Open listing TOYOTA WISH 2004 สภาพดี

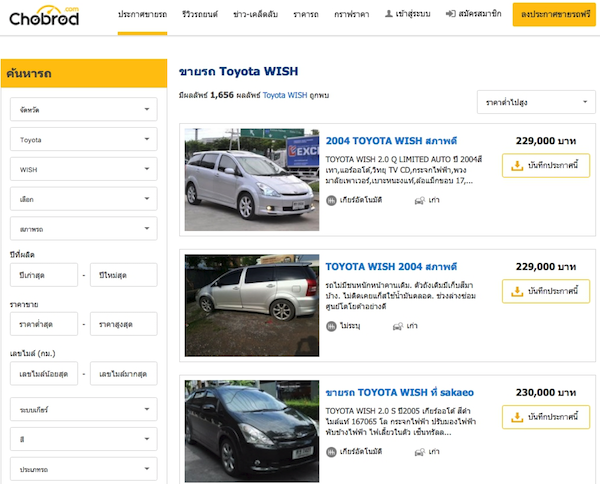coord(391,267)
